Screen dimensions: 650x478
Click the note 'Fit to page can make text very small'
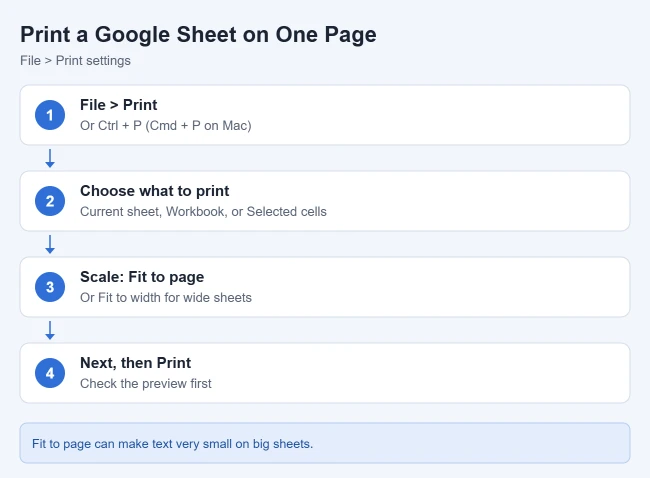172,444
